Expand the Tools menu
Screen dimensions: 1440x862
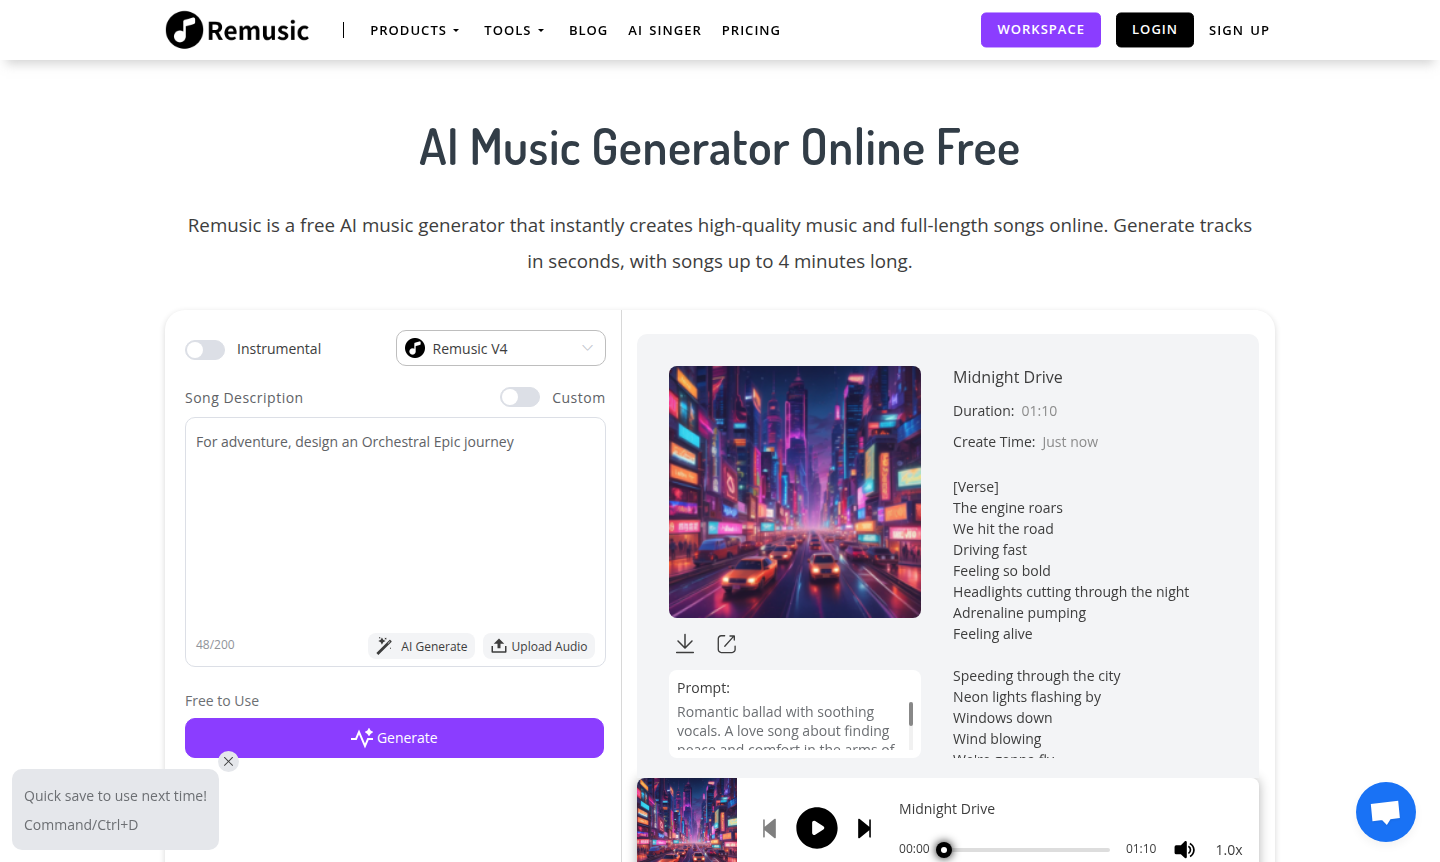click(x=514, y=30)
